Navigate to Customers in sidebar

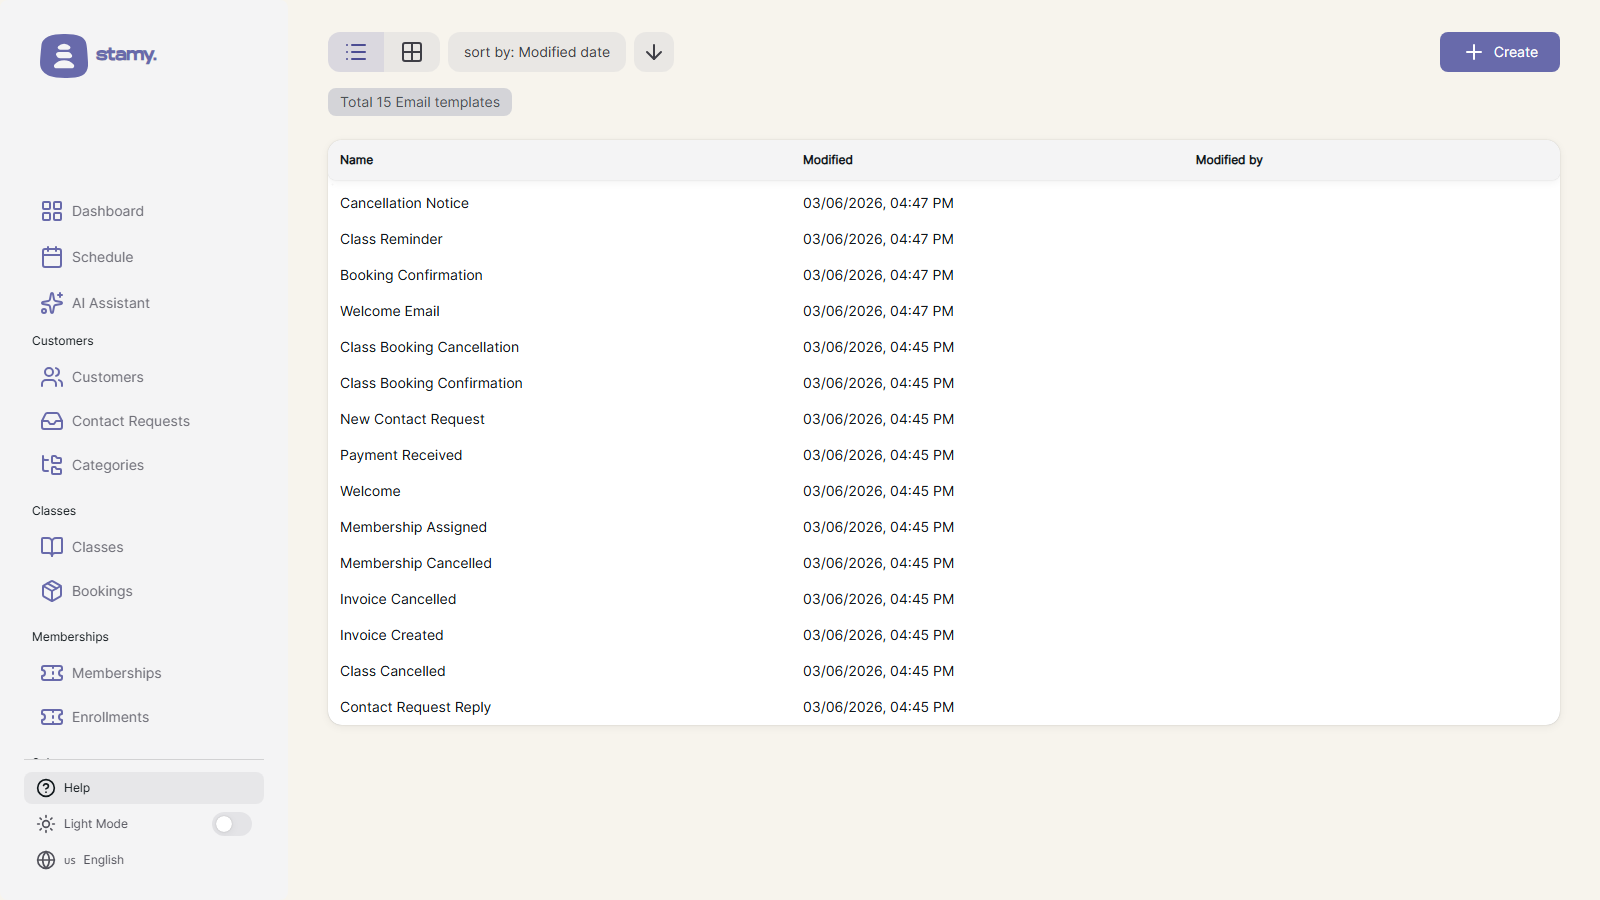tap(107, 377)
